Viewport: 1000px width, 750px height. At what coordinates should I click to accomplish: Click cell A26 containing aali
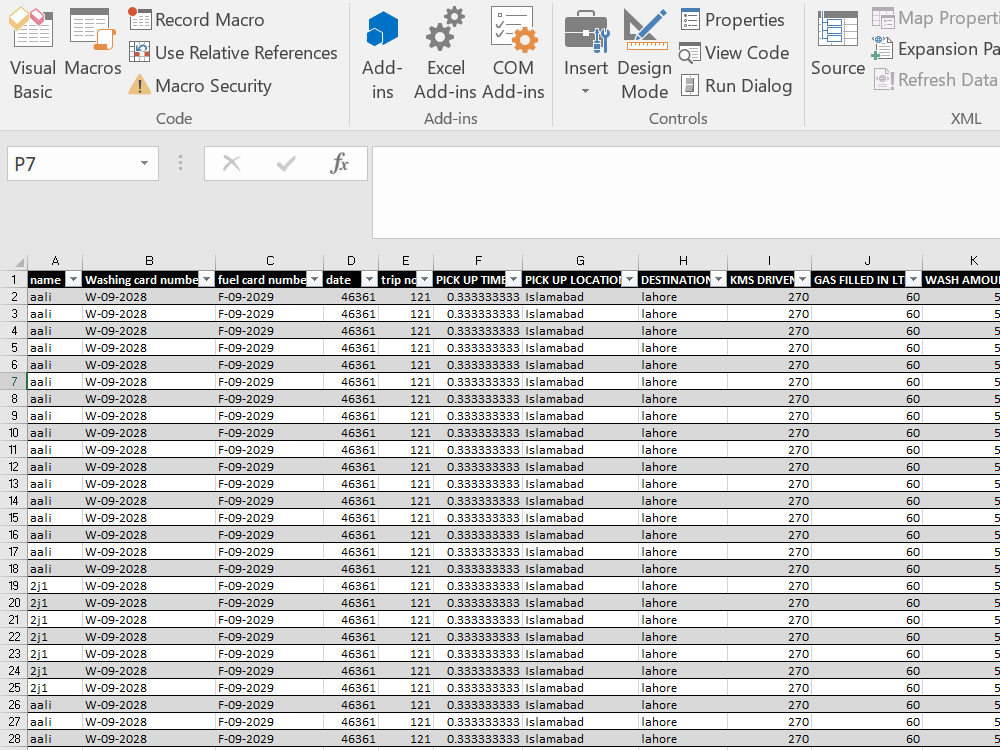pos(55,705)
